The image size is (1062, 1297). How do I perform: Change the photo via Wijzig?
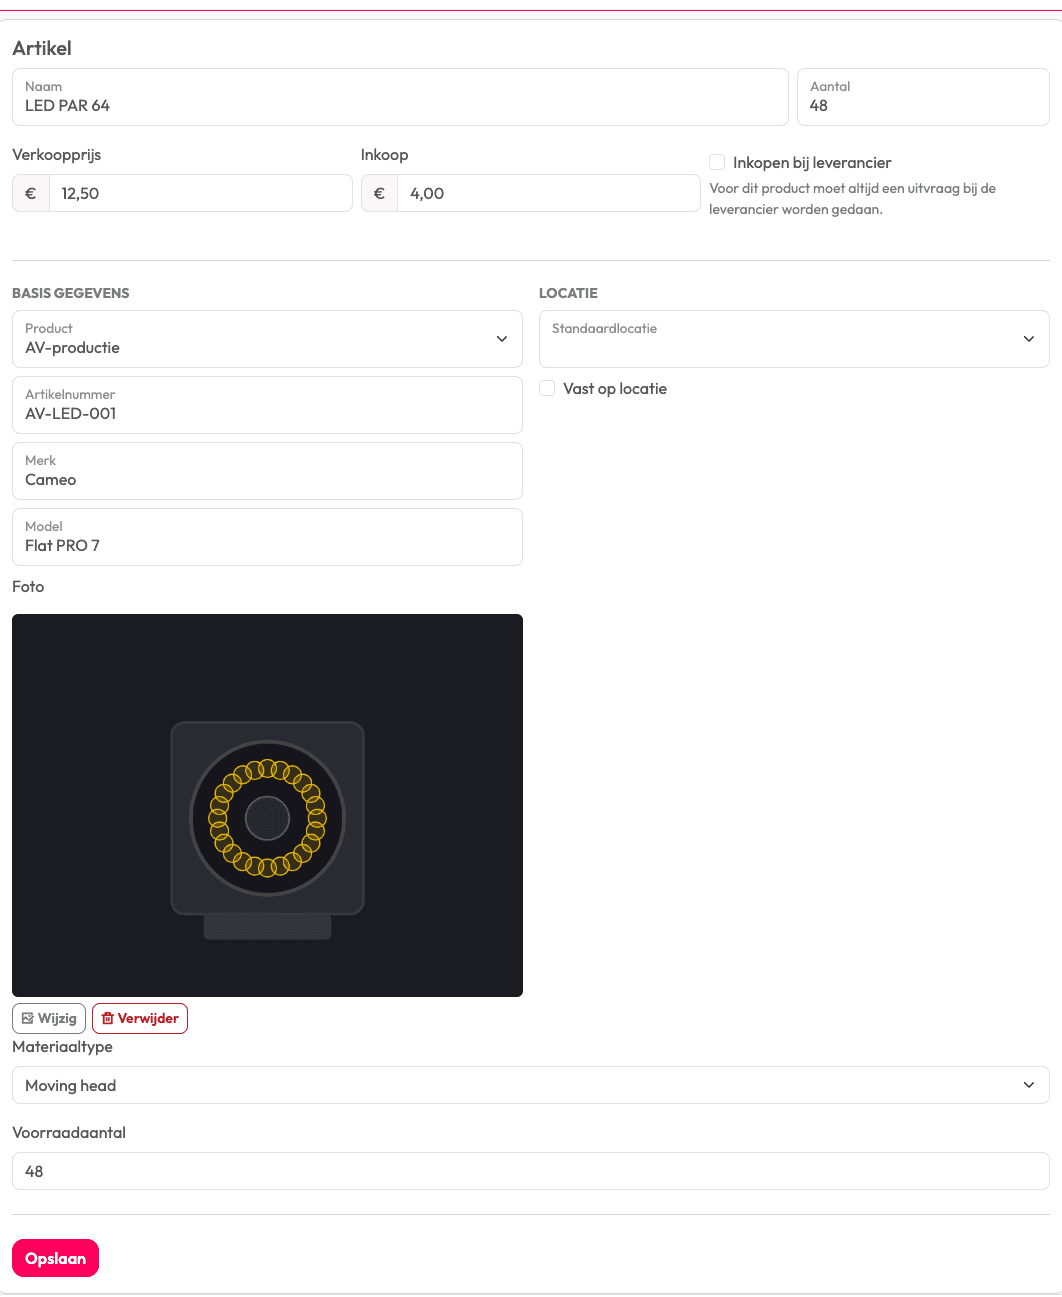pos(49,1018)
